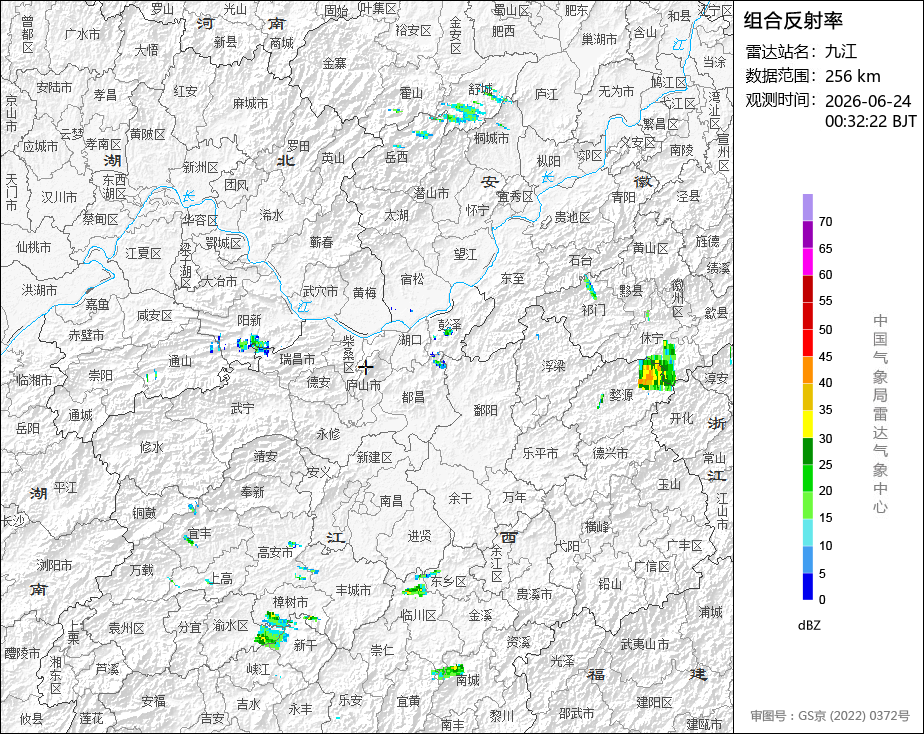The image size is (924, 734).
Task: Click the dBZ unit label under legend
Action: (x=808, y=626)
